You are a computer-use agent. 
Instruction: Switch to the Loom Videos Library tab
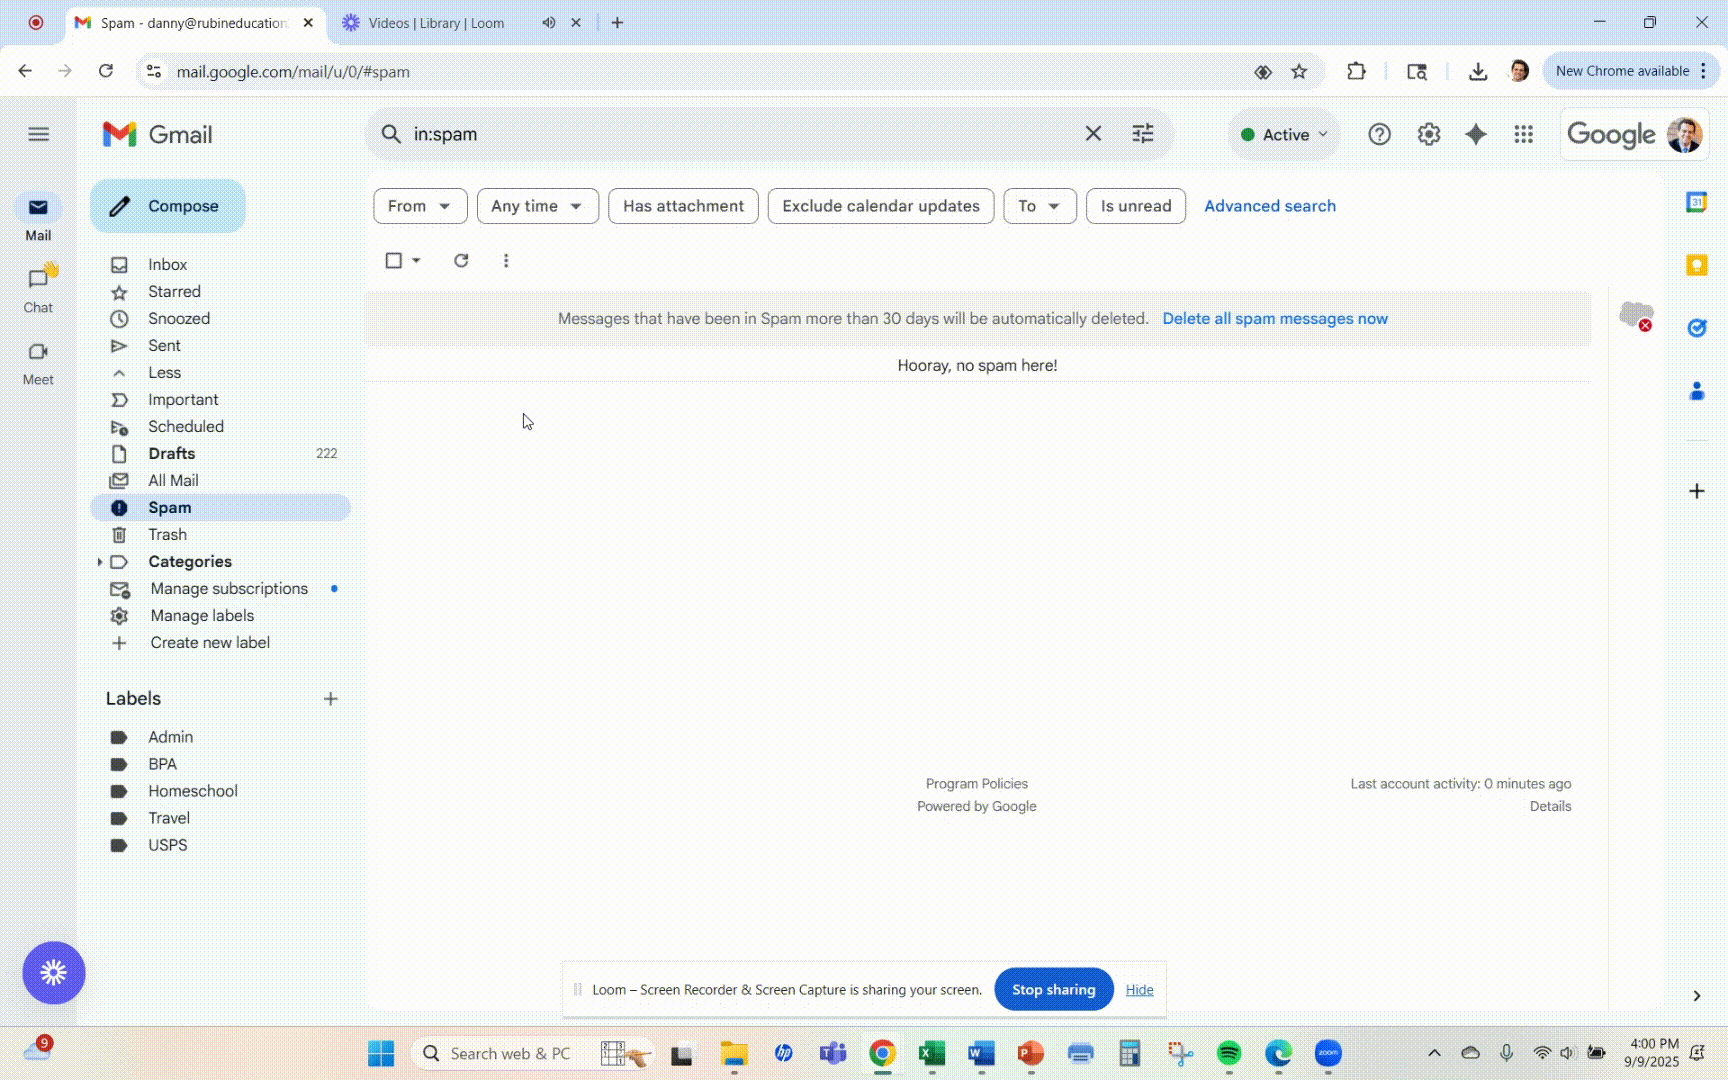point(436,23)
